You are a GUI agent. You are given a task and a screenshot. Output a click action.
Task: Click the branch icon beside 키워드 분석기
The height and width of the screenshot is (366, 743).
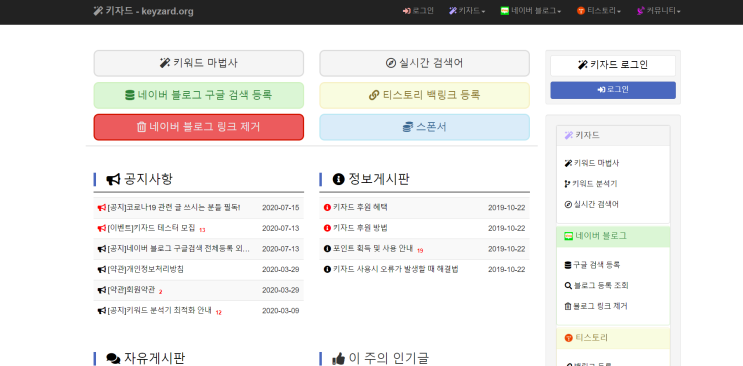(x=568, y=184)
